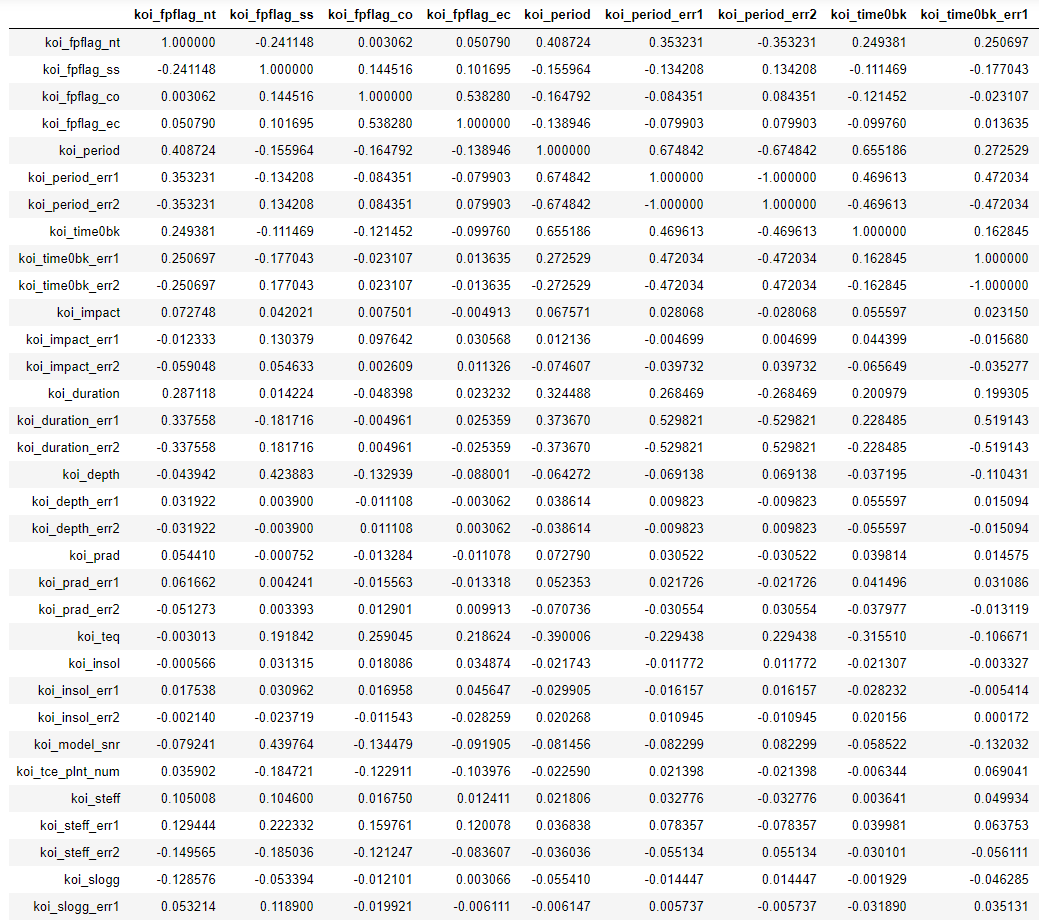
Task: Click cell 0.130379 in koi_impact_err1 row
Action: [x=286, y=340]
